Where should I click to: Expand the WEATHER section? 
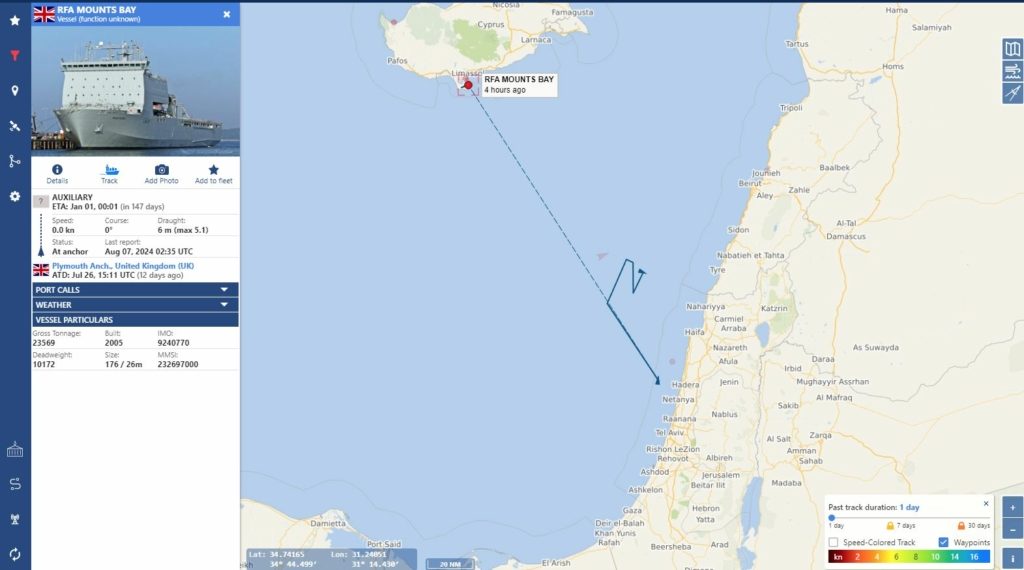[x=135, y=305]
